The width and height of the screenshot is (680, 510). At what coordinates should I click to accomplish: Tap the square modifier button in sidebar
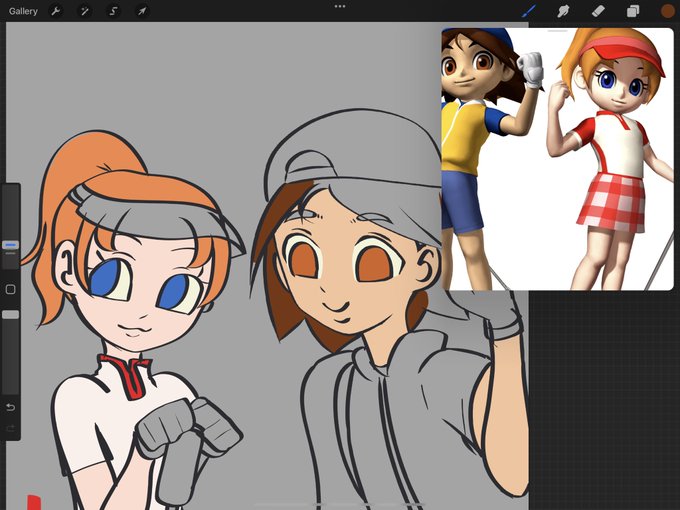(10, 289)
